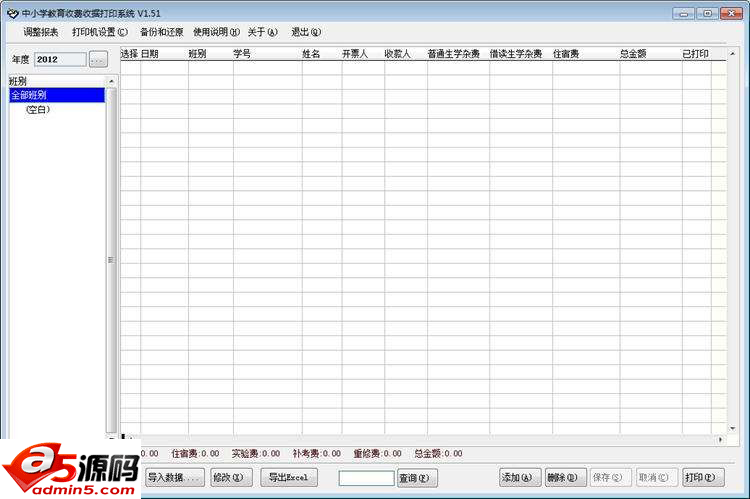This screenshot has width=750, height=499.
Task: Click the 开票人 column header
Action: click(363, 54)
